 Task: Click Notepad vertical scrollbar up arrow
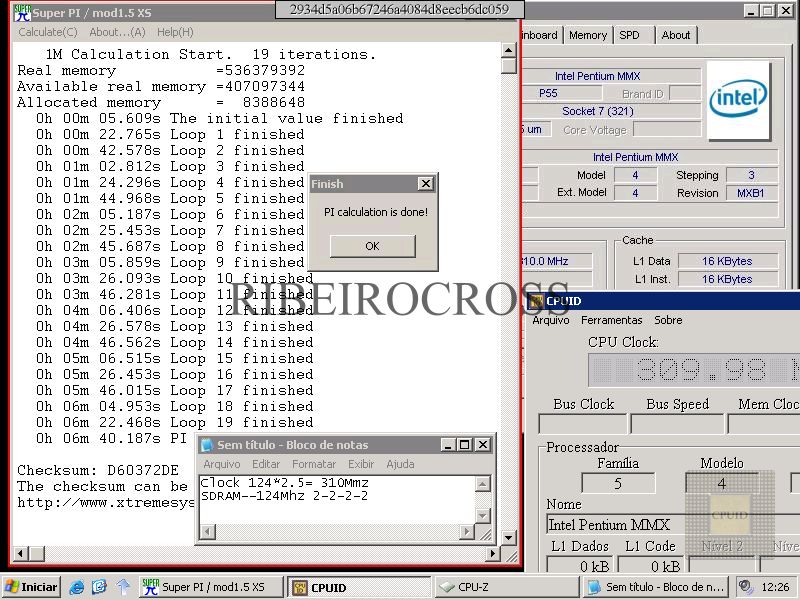point(483,484)
